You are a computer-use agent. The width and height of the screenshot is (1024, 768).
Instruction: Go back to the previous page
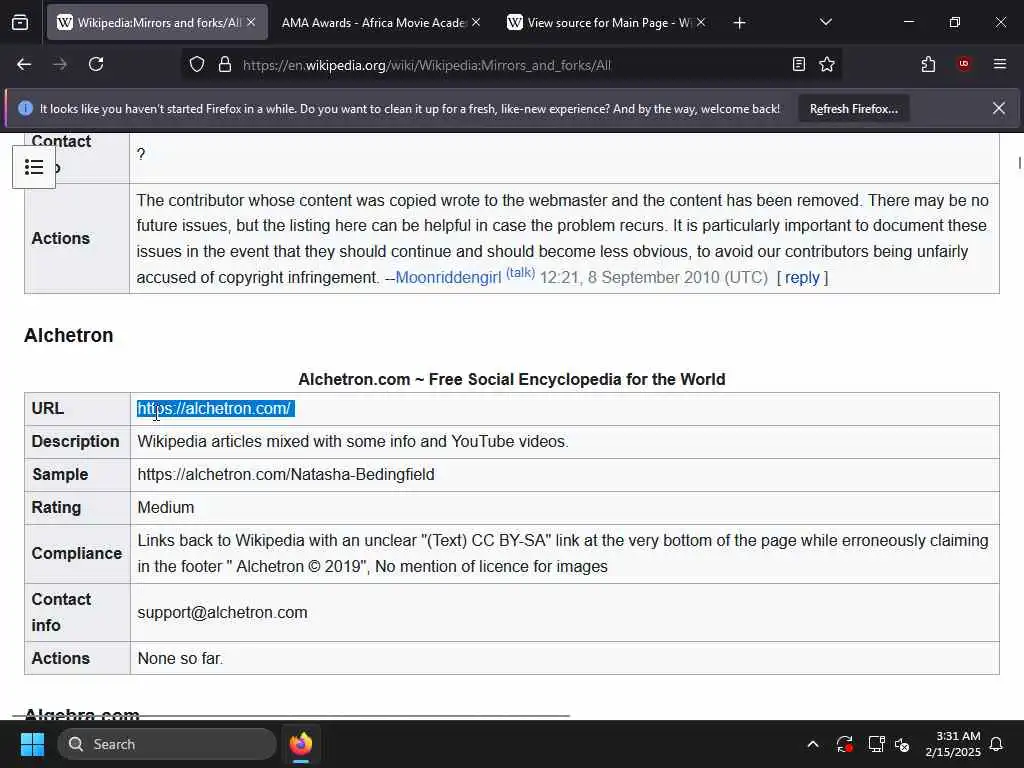tap(24, 64)
